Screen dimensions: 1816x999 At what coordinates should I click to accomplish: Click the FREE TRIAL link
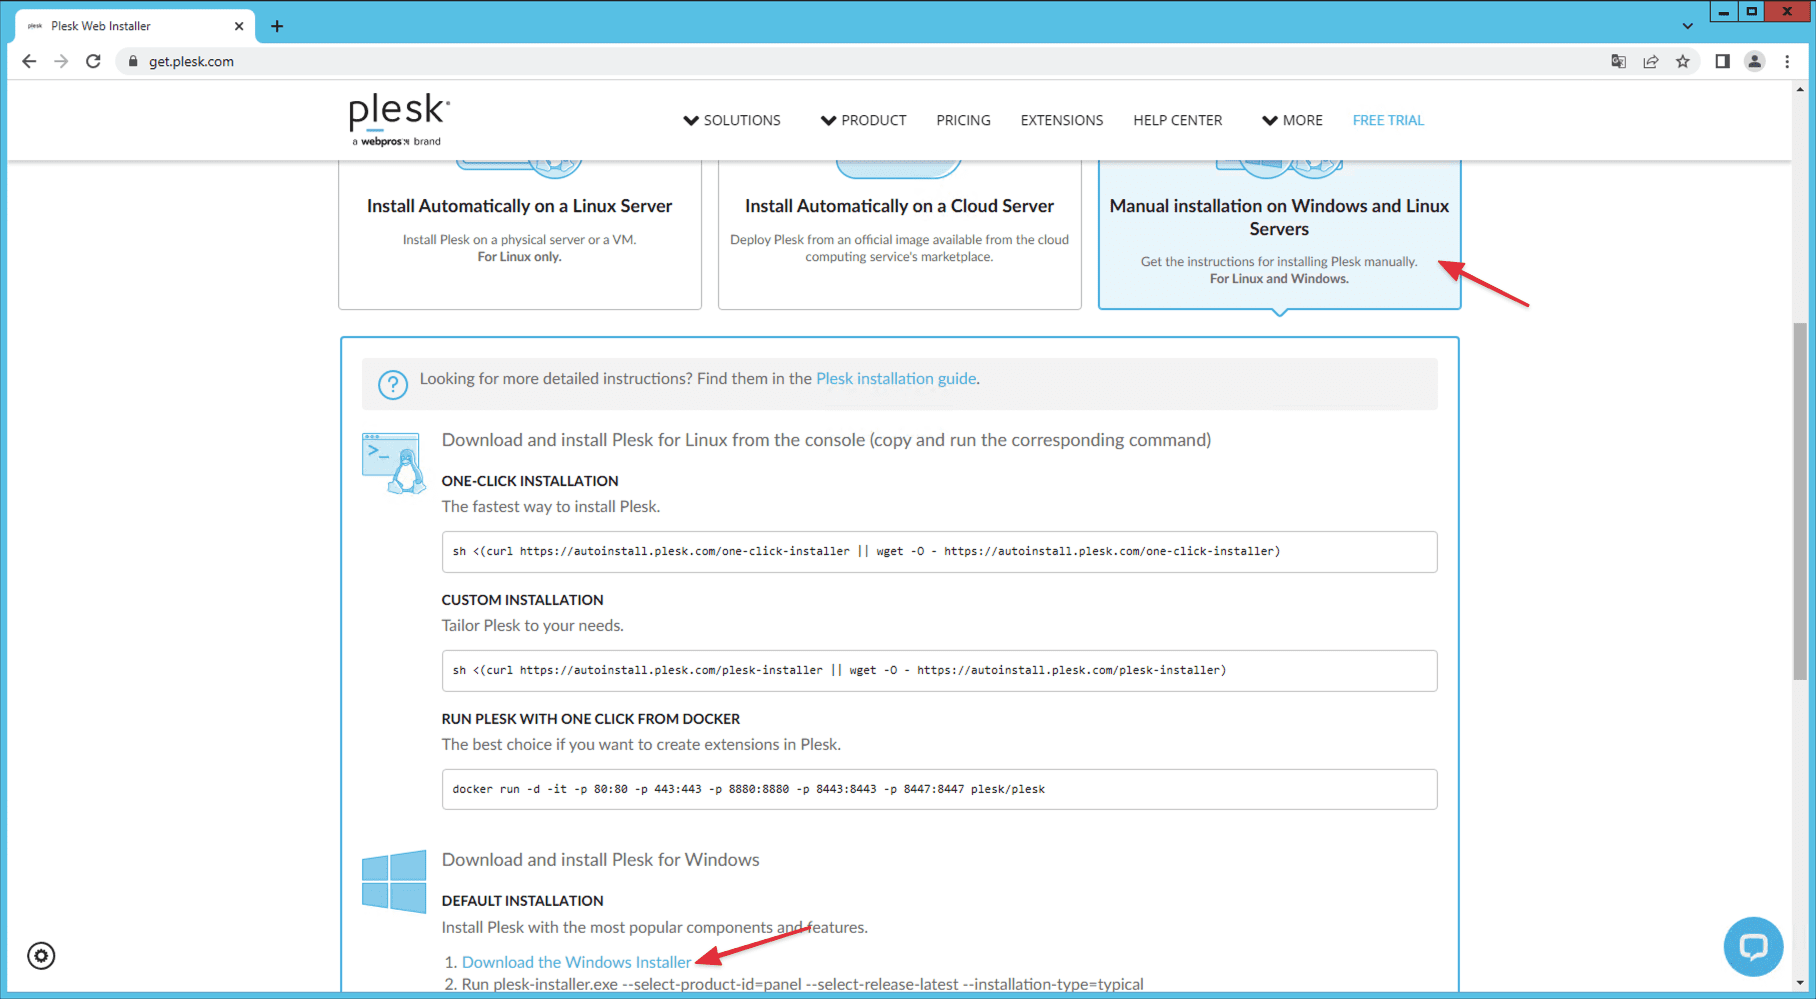click(x=1388, y=120)
